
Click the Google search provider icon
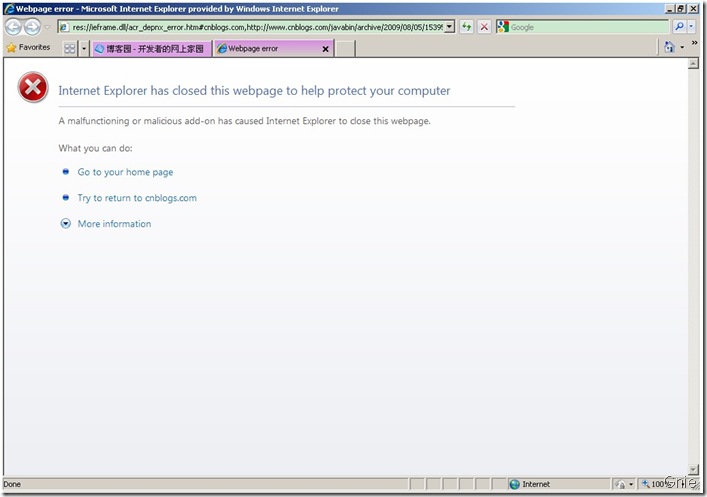[x=503, y=27]
